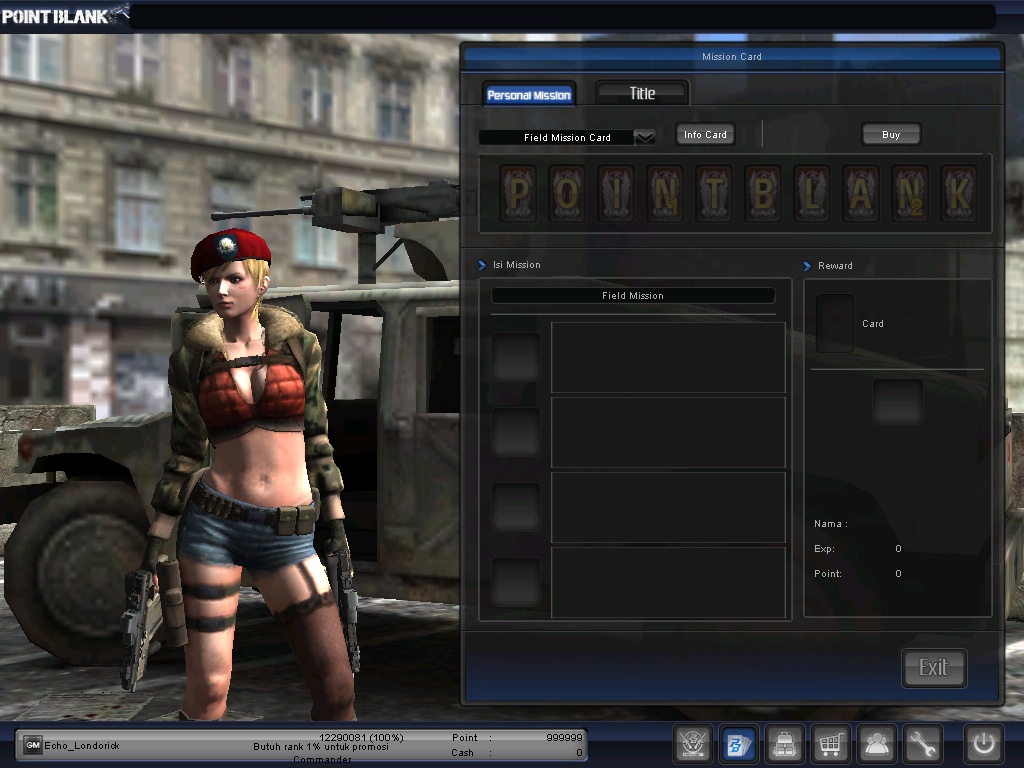Click the Exit button
The width and height of the screenshot is (1024, 768).
[934, 667]
